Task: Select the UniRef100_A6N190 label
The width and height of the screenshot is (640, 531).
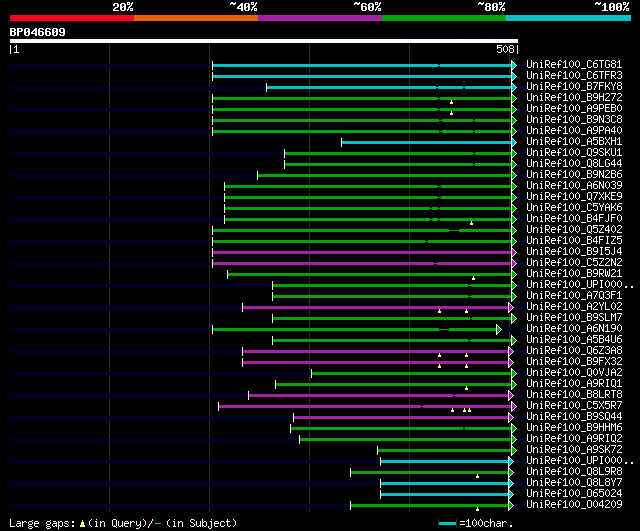Action: 574,329
